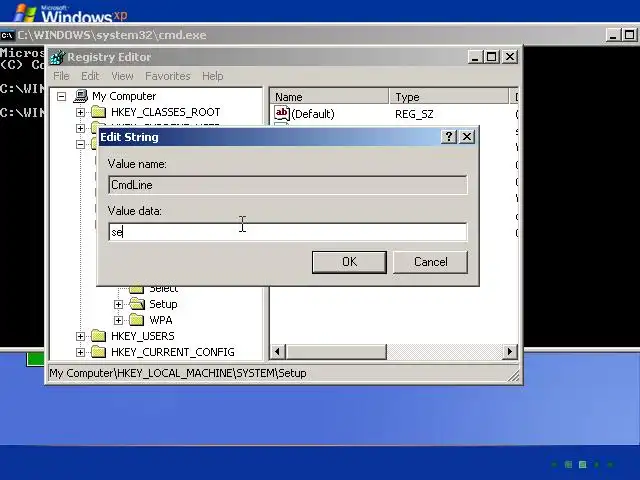Click the open Setup folder icon
This screenshot has width=640, height=480.
click(137, 304)
